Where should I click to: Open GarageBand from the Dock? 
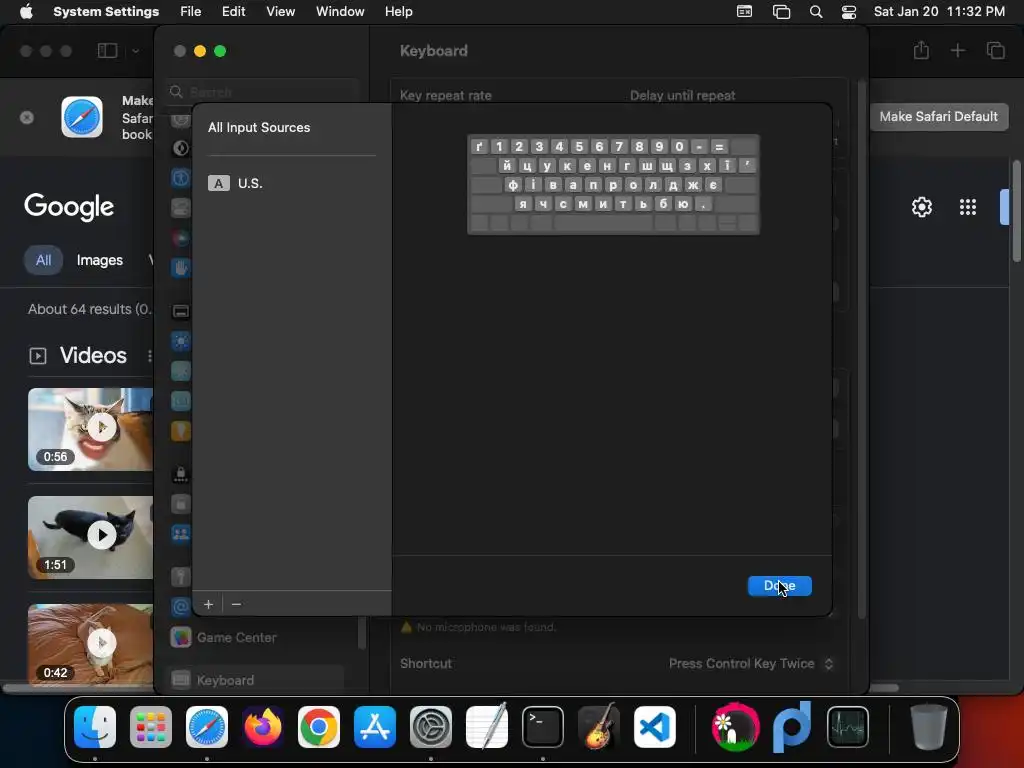click(x=599, y=727)
